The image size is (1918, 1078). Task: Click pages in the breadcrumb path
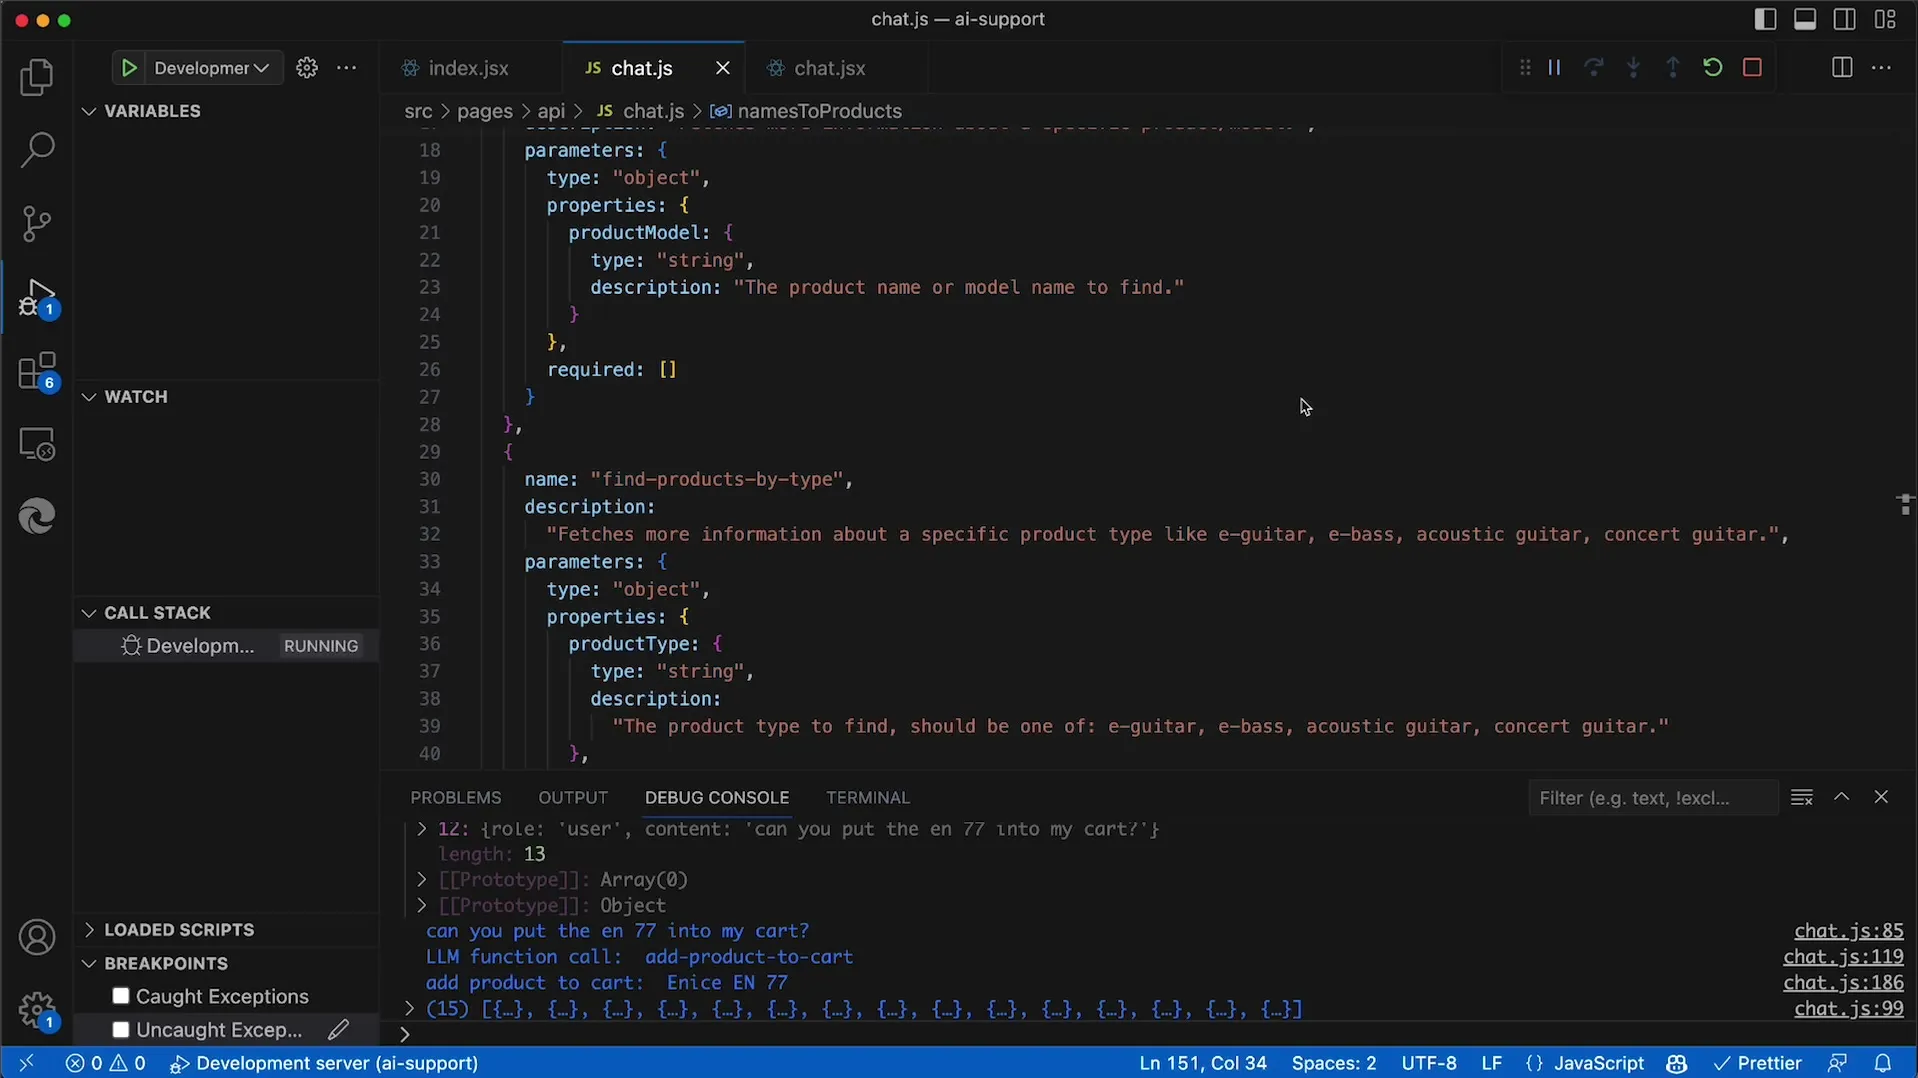pyautogui.click(x=485, y=111)
